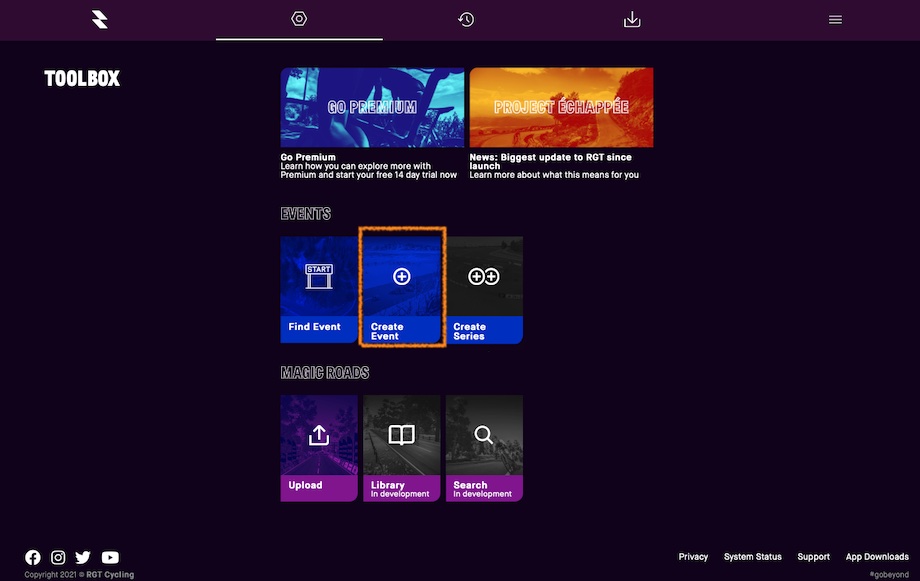Select the Create Series label
The height and width of the screenshot is (581, 920).
[x=469, y=332]
